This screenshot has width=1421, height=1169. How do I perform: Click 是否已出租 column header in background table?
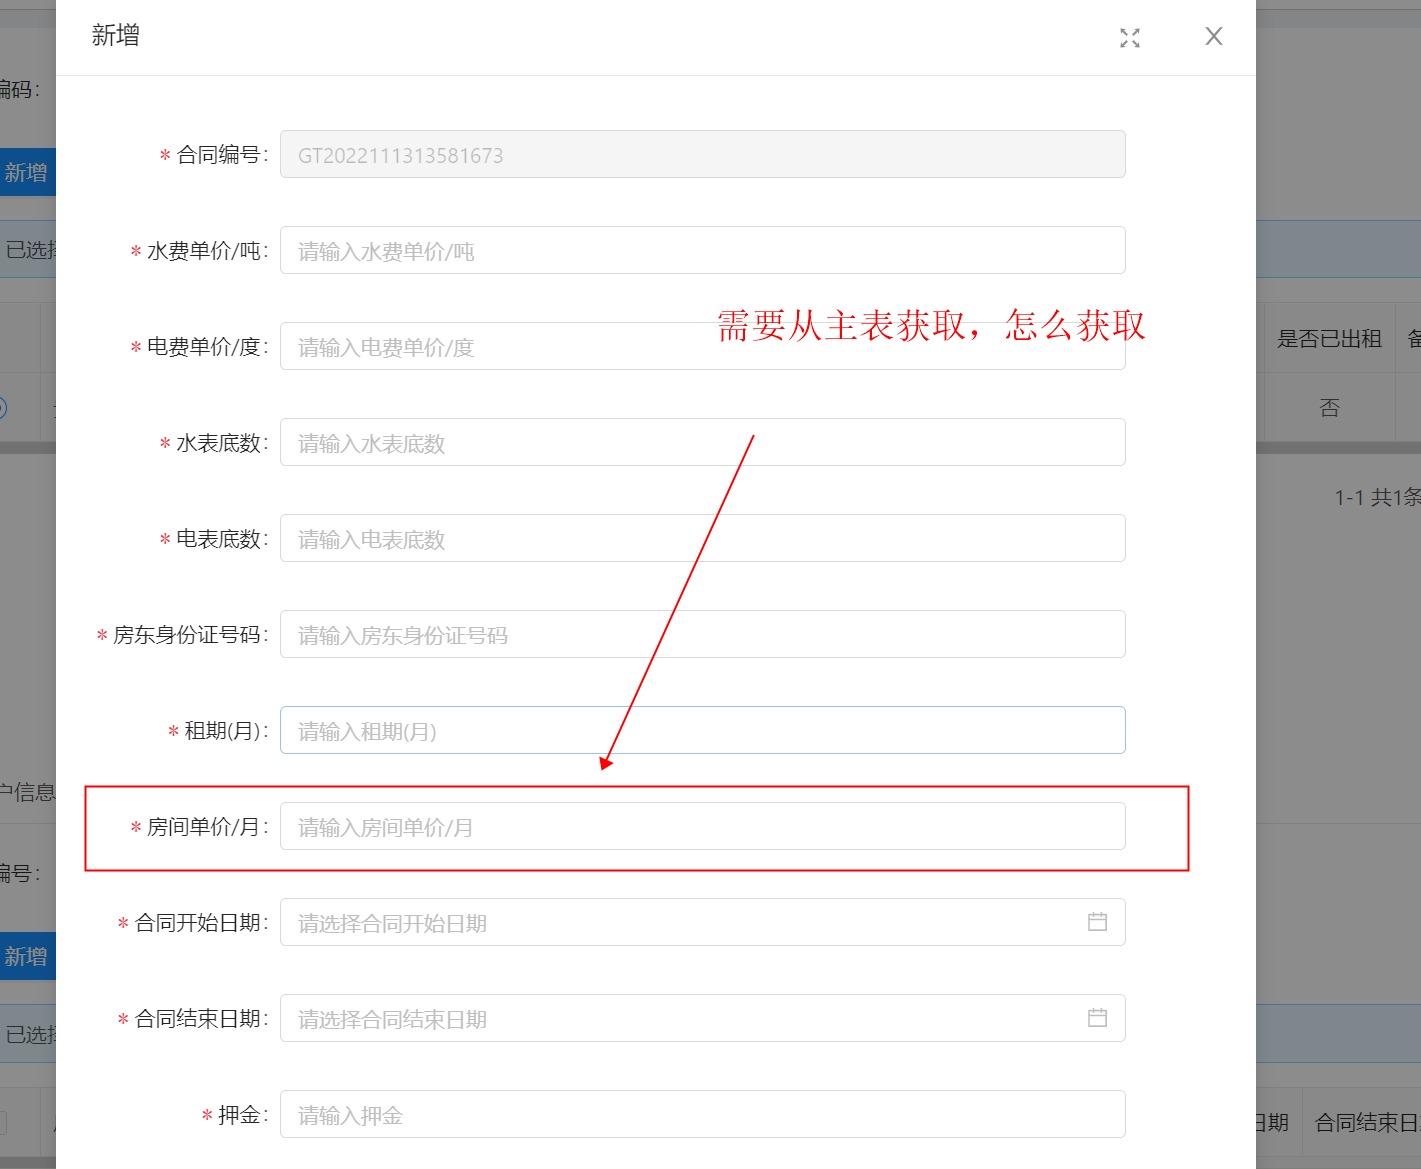[1329, 339]
